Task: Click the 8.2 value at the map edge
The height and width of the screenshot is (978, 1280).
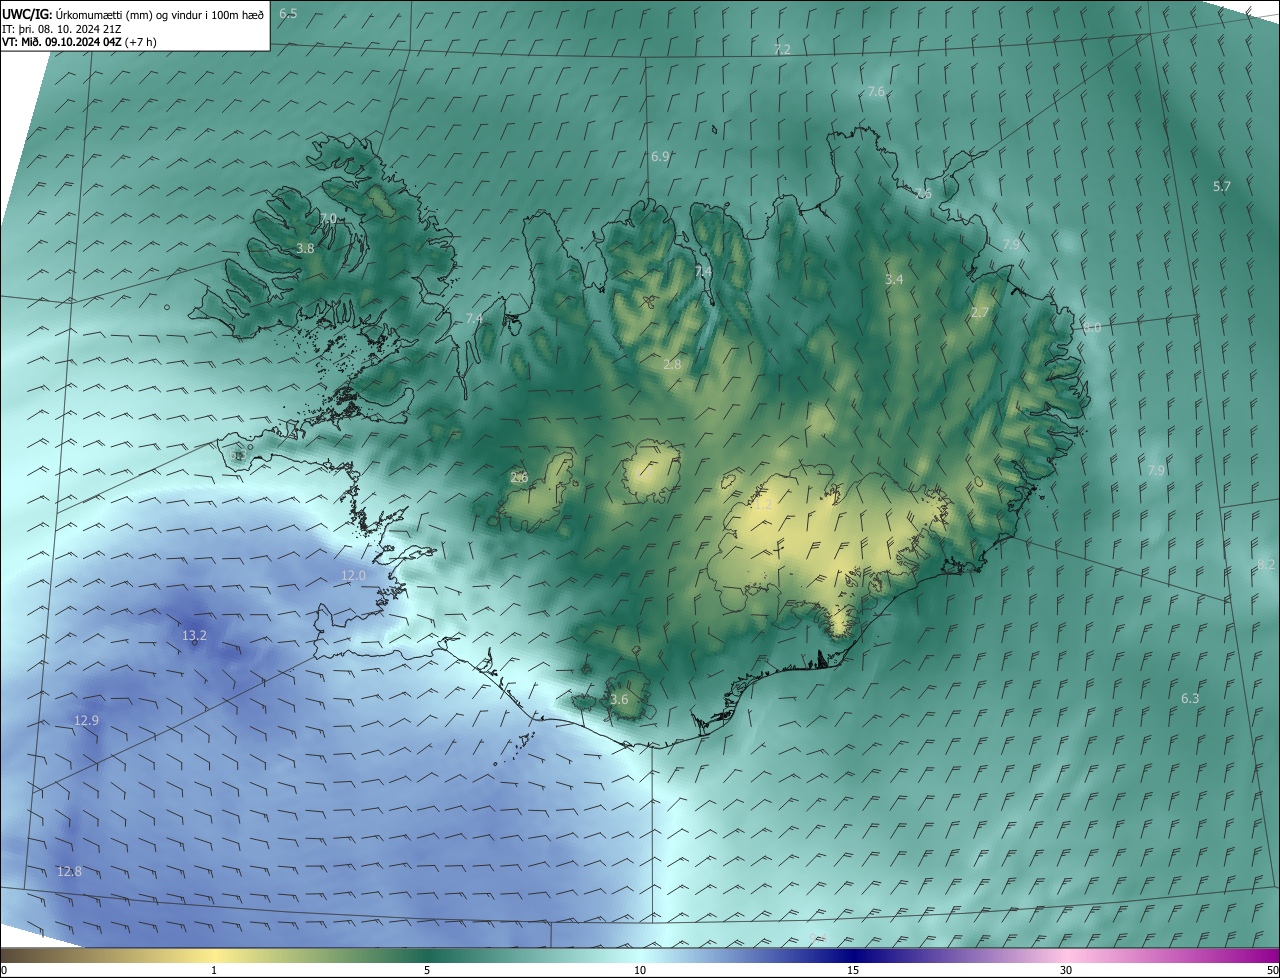Action: coord(1266,565)
